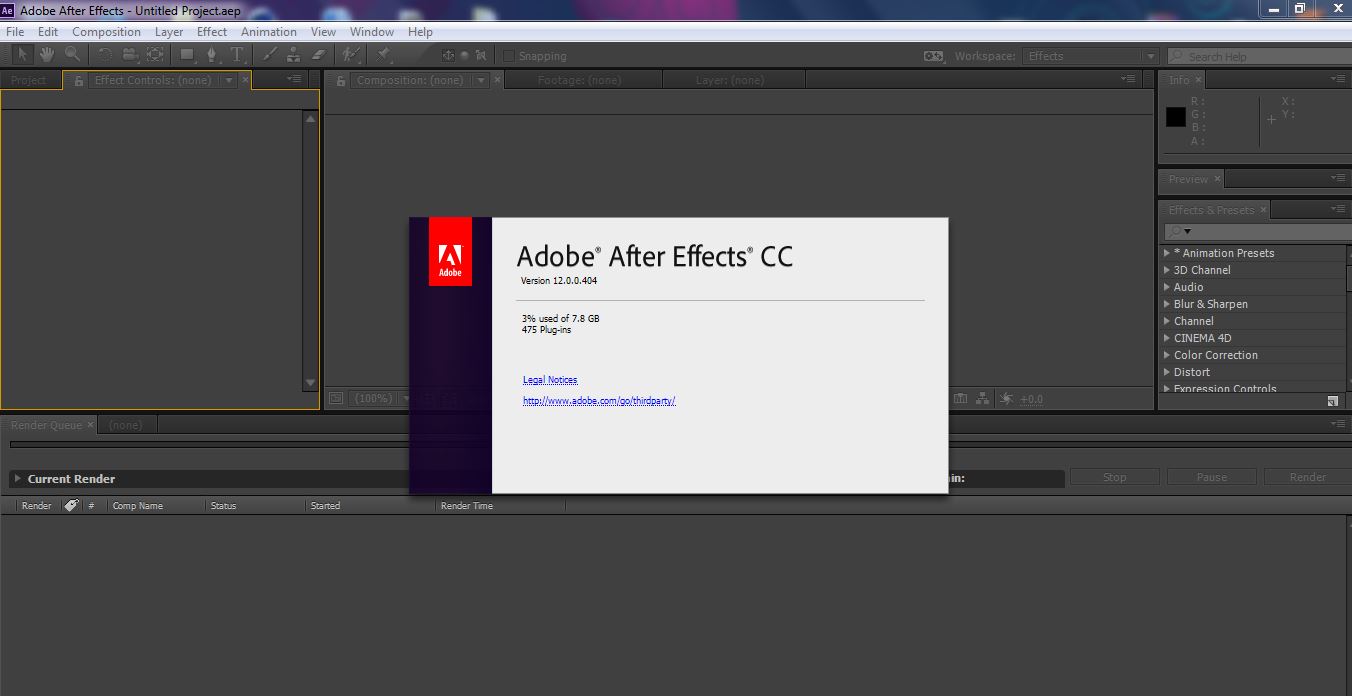Expand the 3D Channel effects category

(x=1166, y=270)
